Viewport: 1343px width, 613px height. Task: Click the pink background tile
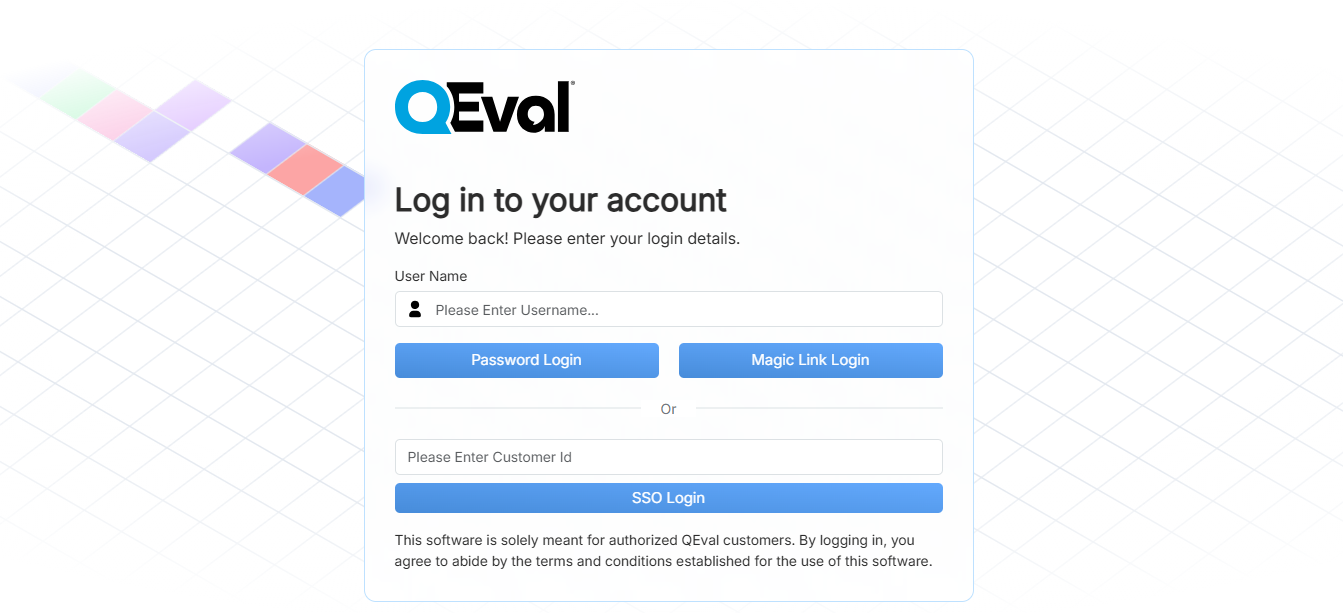click(x=116, y=114)
